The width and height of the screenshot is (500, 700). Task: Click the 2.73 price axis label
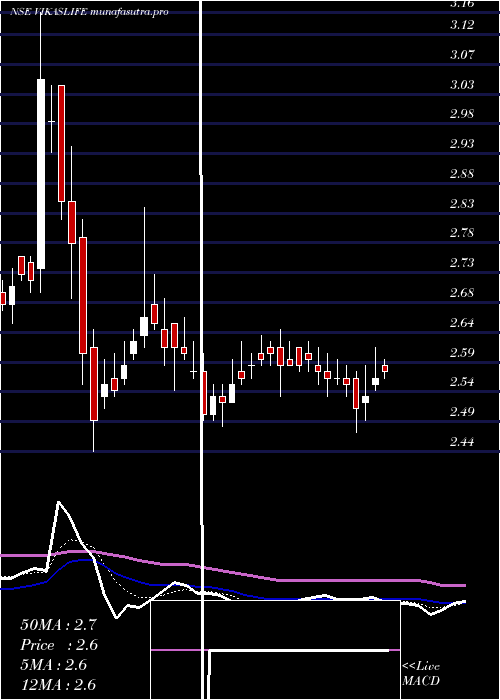(x=462, y=263)
